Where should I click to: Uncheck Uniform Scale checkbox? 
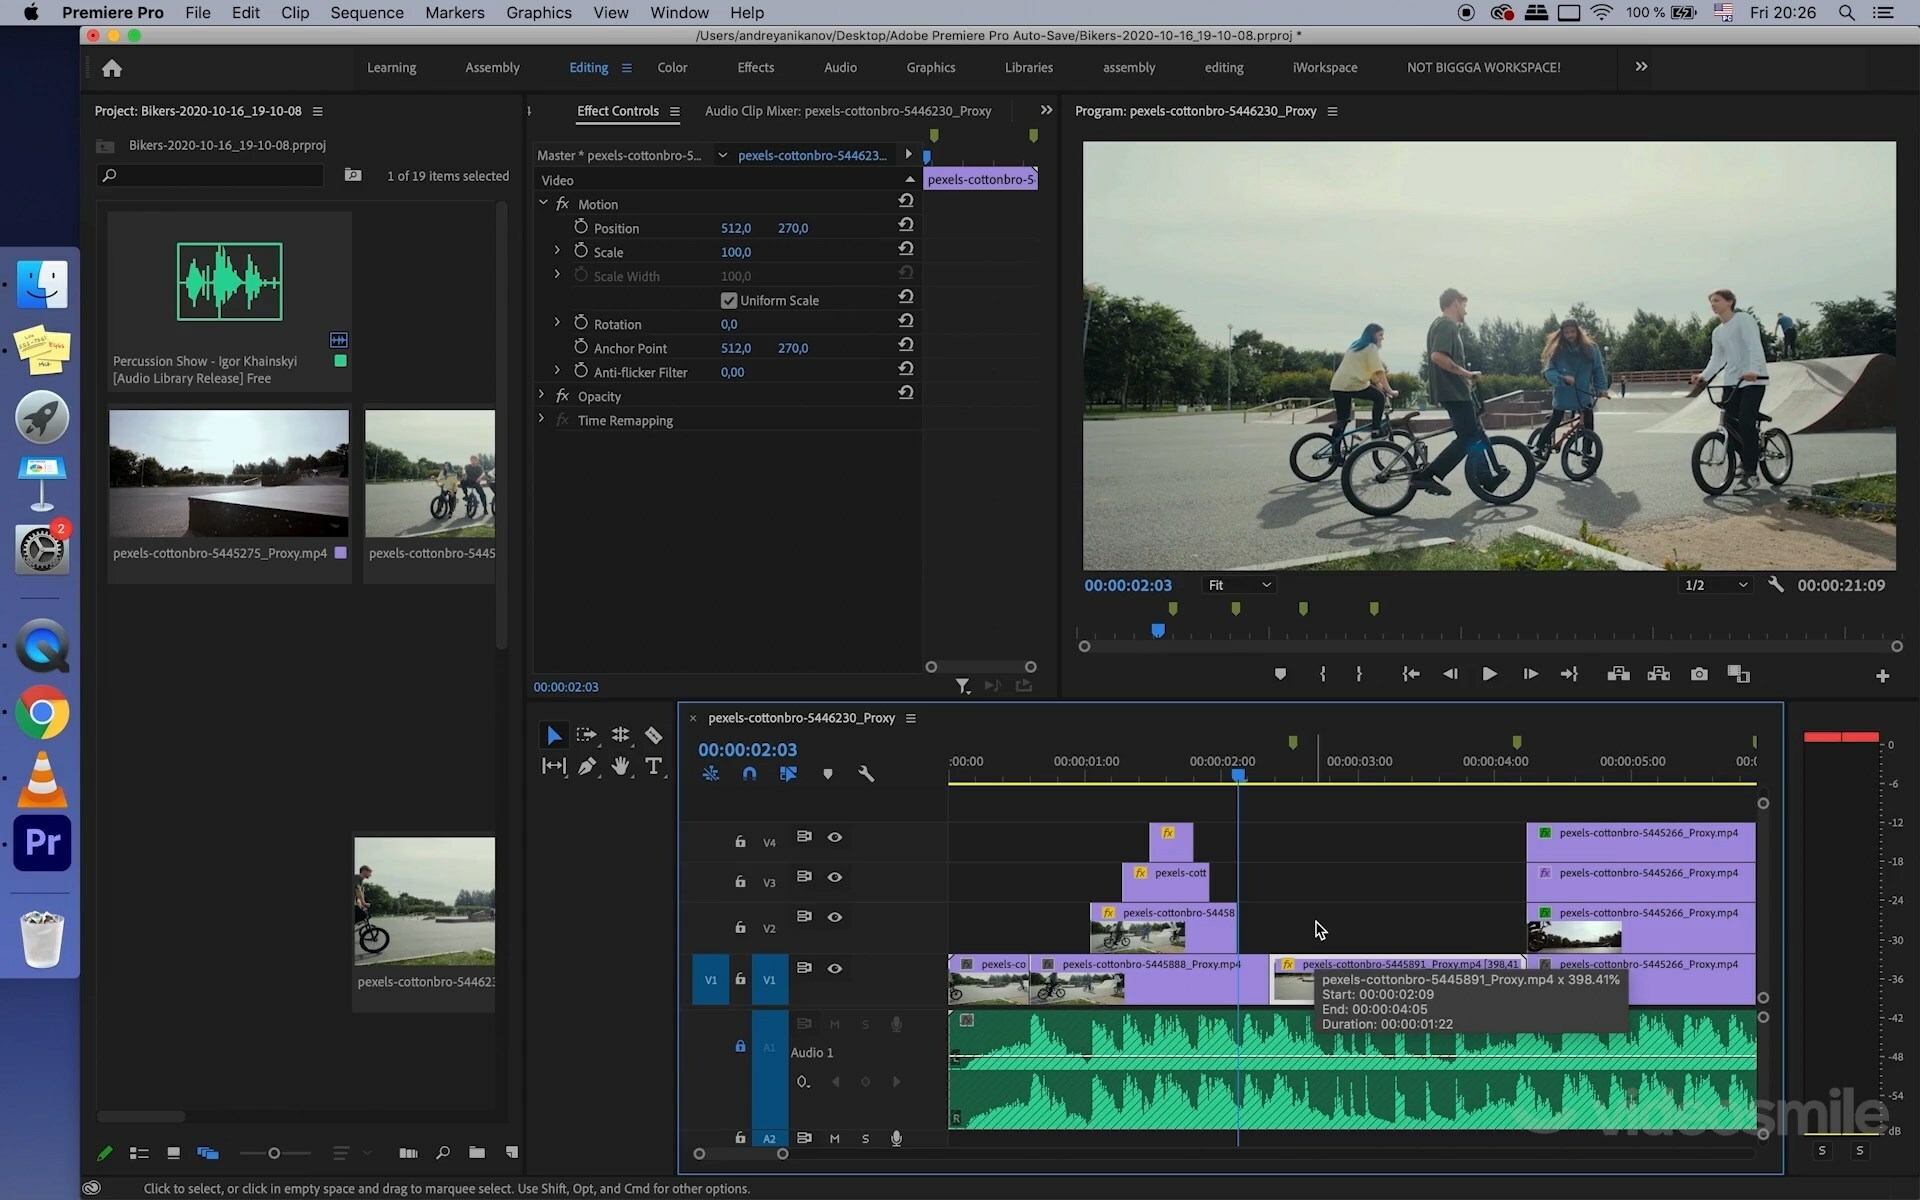click(x=728, y=300)
